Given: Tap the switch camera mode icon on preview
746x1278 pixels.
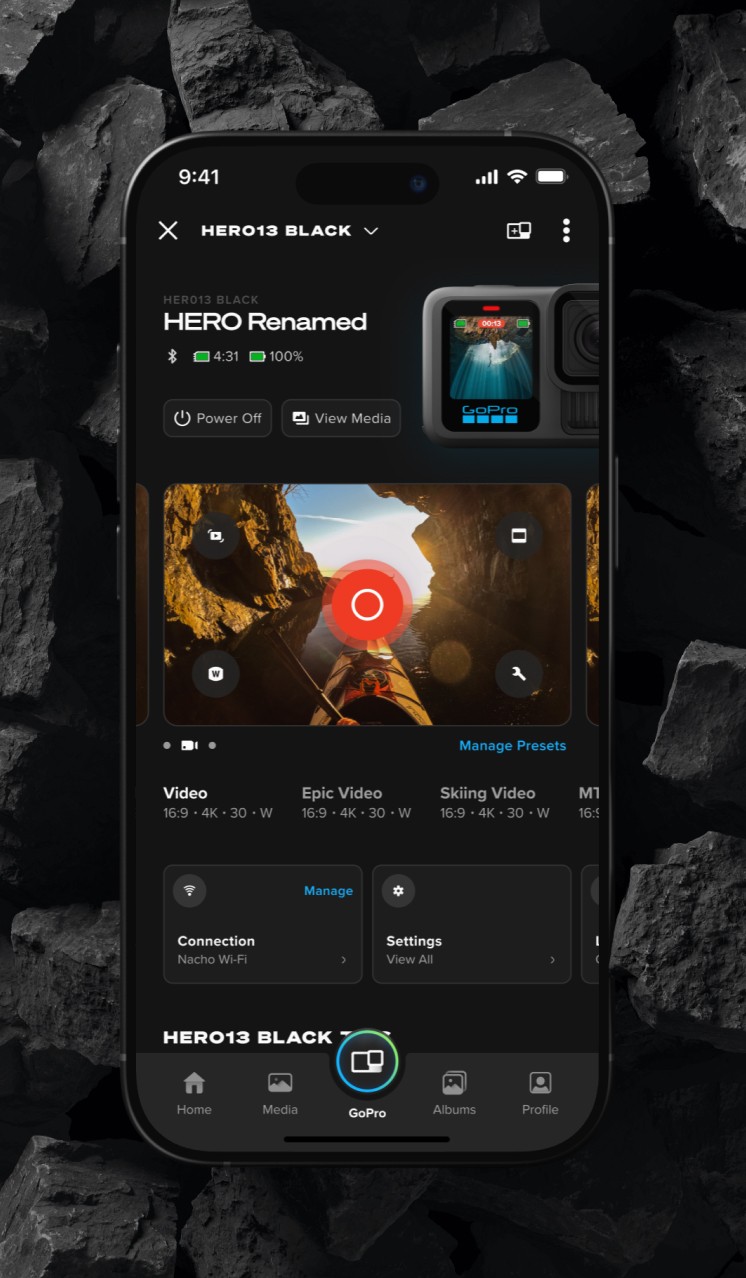Looking at the screenshot, I should coord(216,536).
